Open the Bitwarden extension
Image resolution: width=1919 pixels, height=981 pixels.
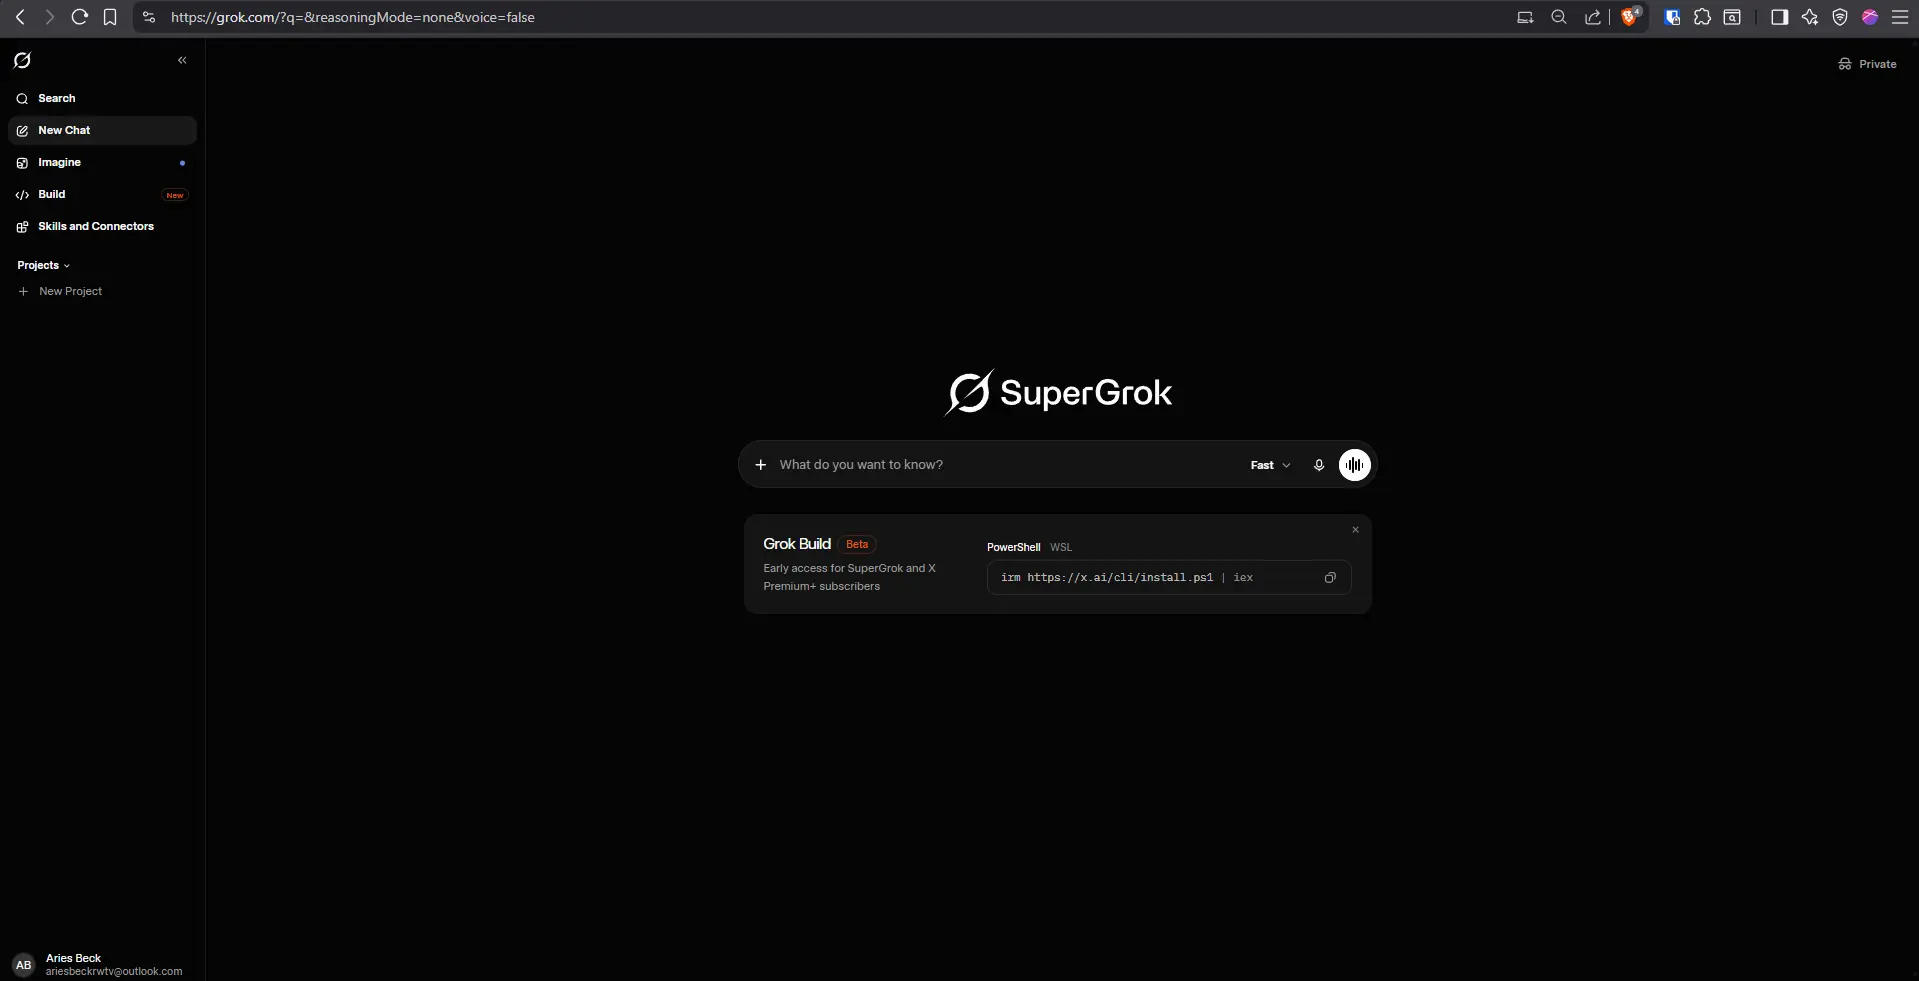pos(1672,17)
